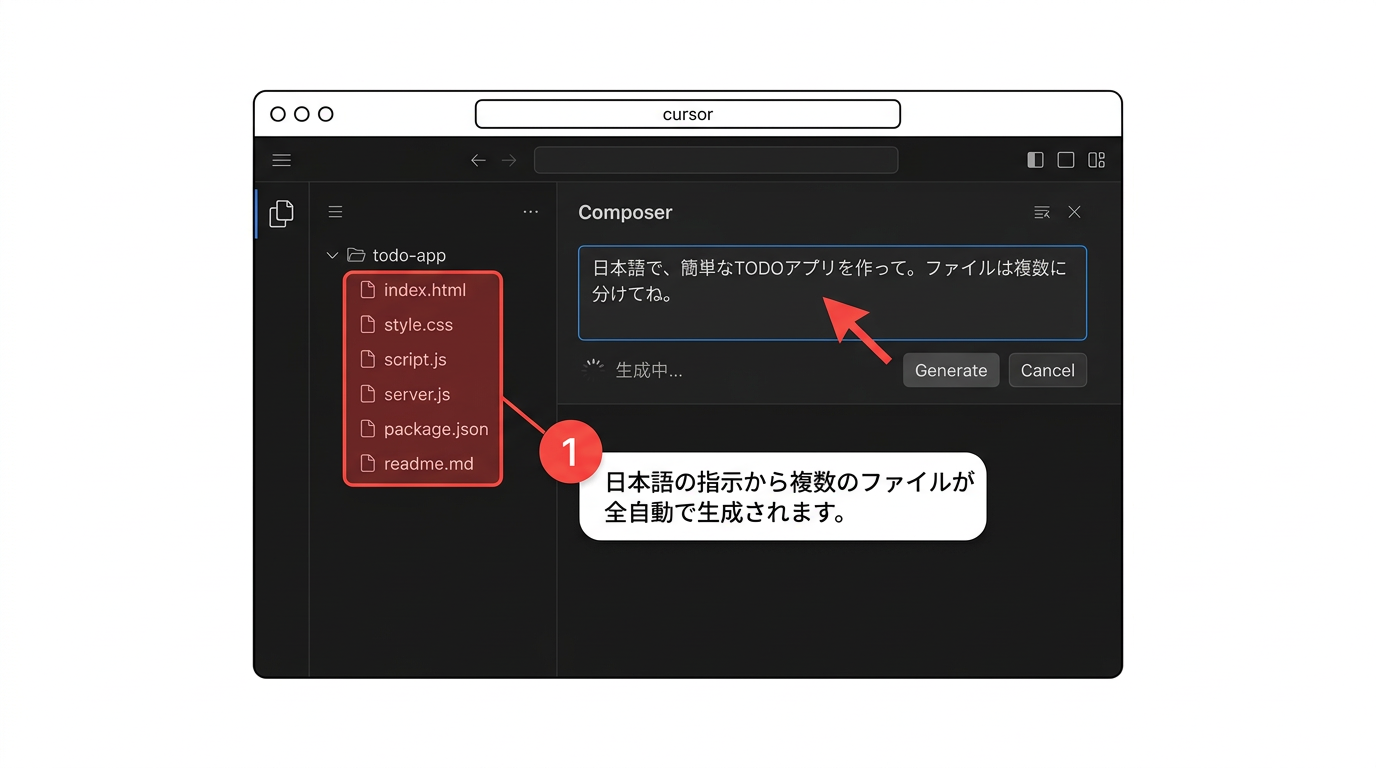This screenshot has width=1376, height=768.
Task: Click the cursor window title bar
Action: (x=687, y=114)
